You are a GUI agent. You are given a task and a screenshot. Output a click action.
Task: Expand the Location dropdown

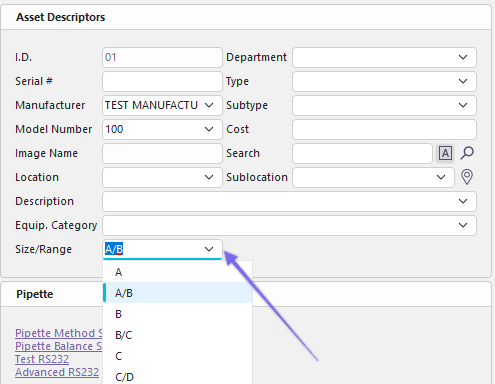pos(209,177)
